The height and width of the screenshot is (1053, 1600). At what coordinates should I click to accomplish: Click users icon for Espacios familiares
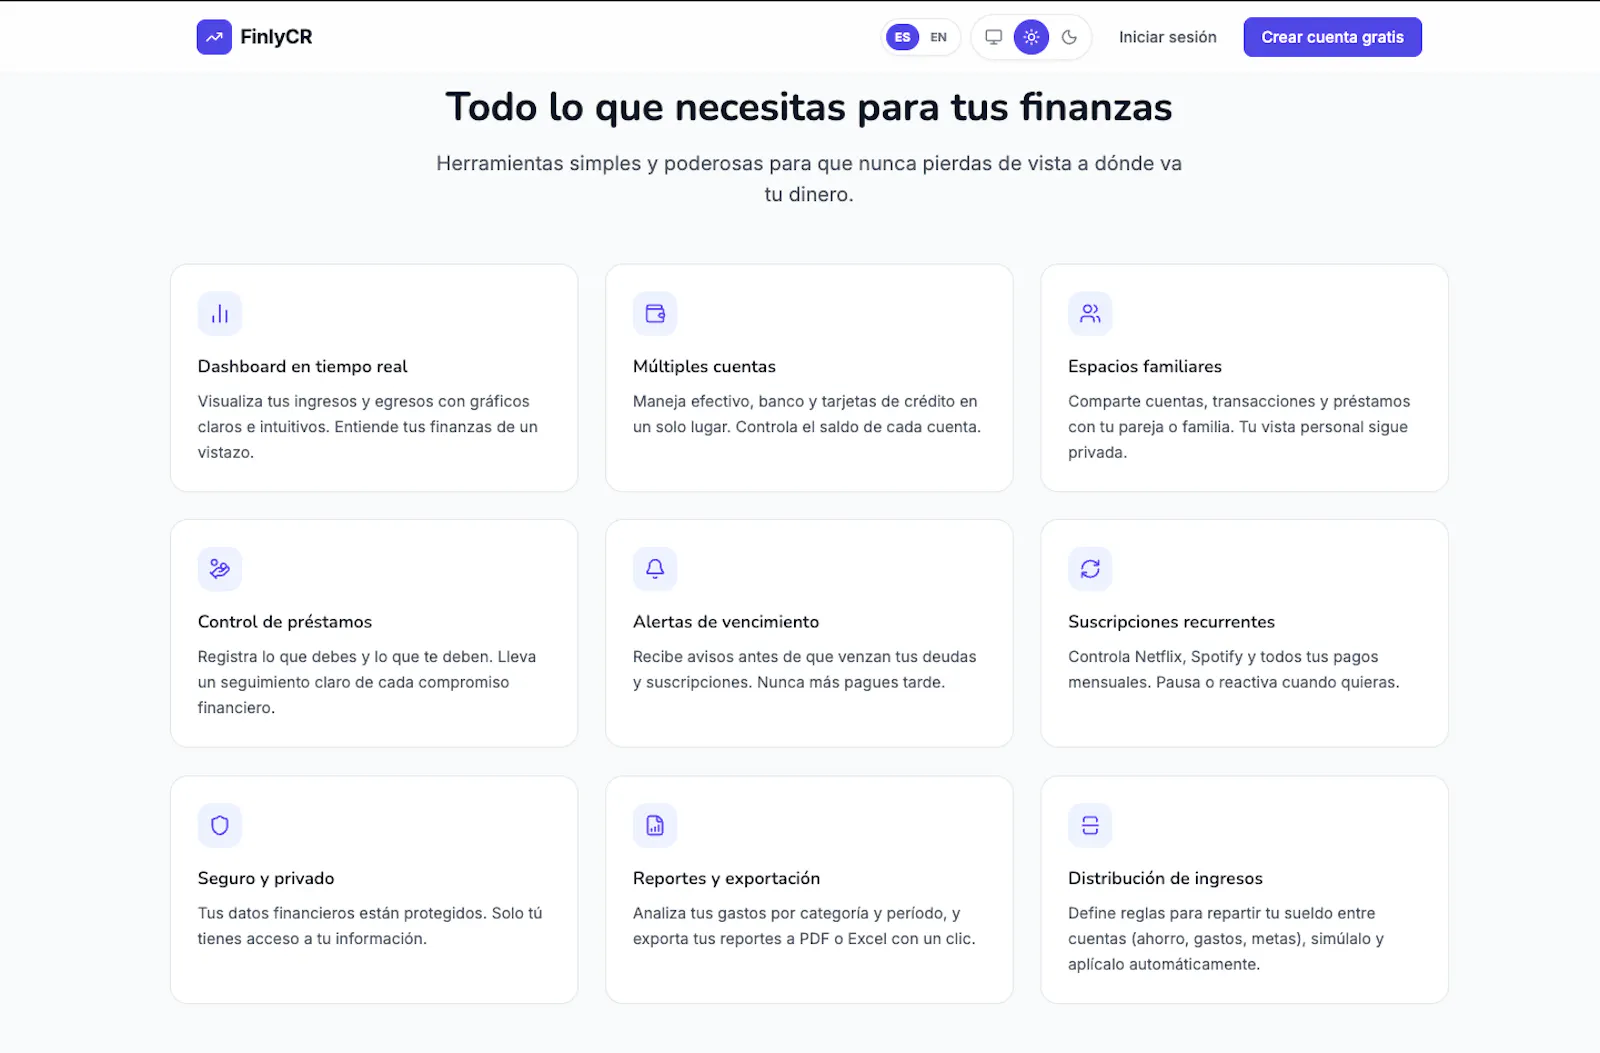1090,314
